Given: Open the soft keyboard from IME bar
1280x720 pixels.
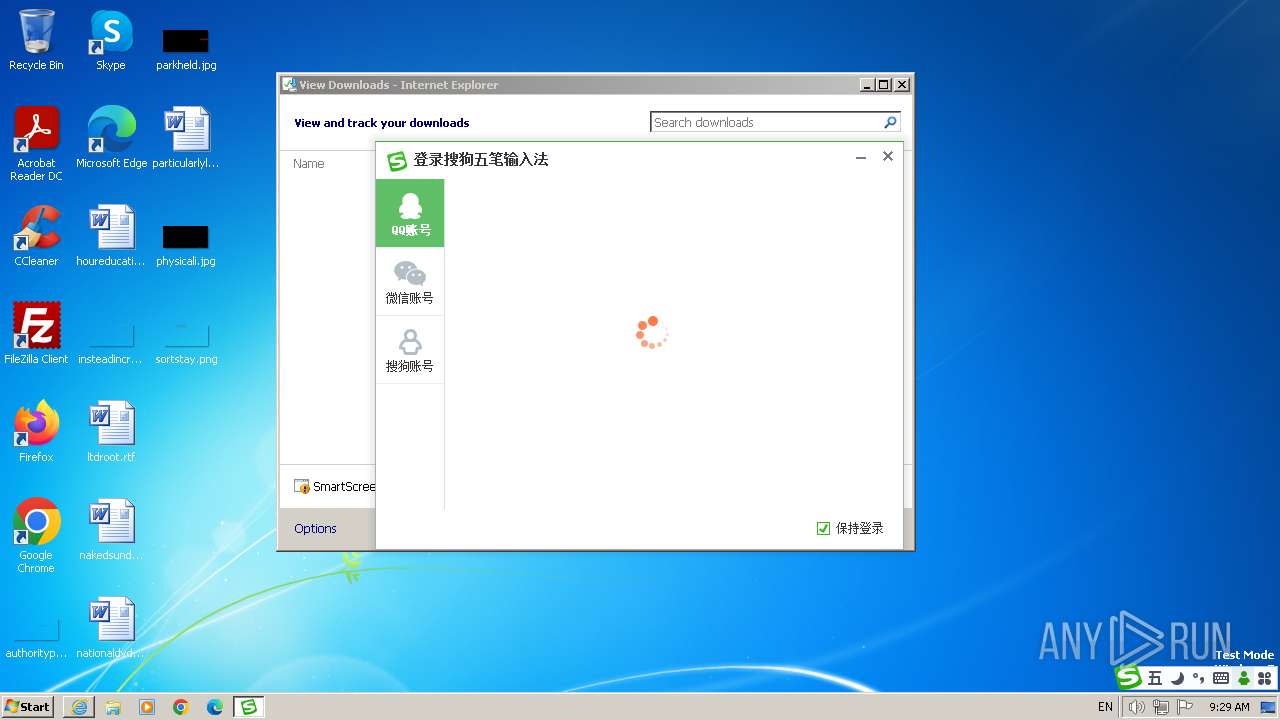Looking at the screenshot, I should [x=1220, y=678].
